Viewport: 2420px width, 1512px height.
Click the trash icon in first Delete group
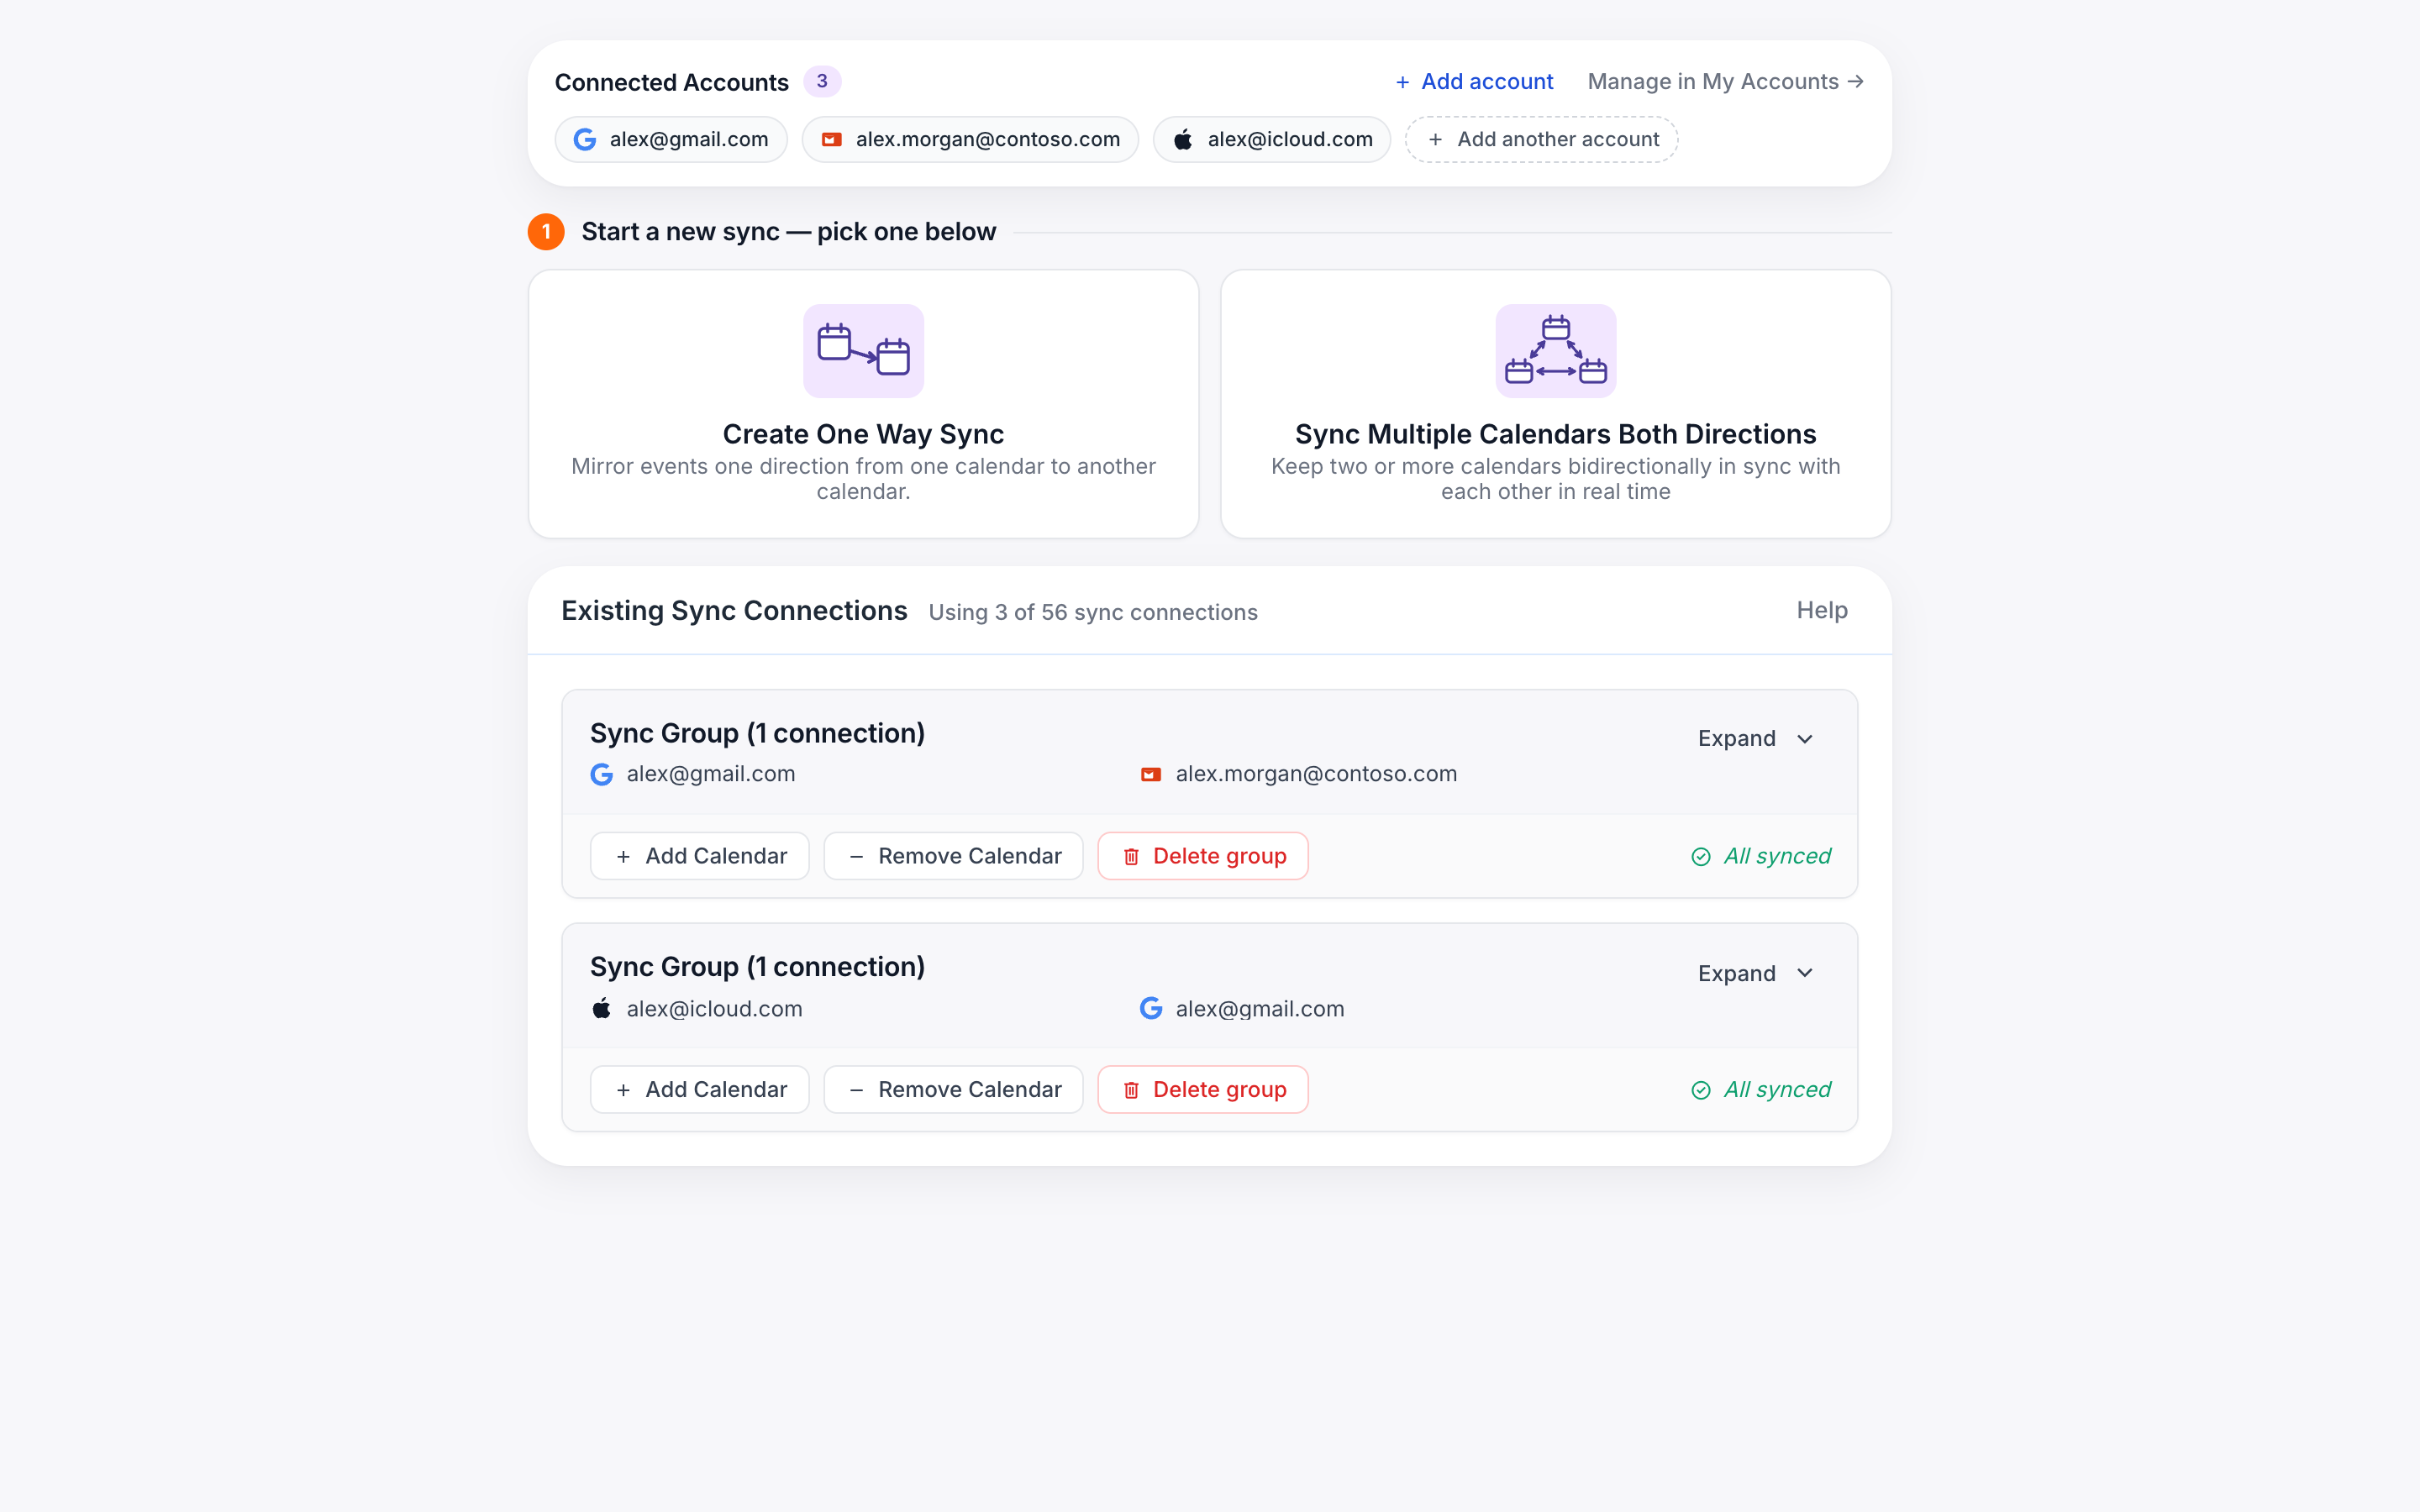(1131, 856)
